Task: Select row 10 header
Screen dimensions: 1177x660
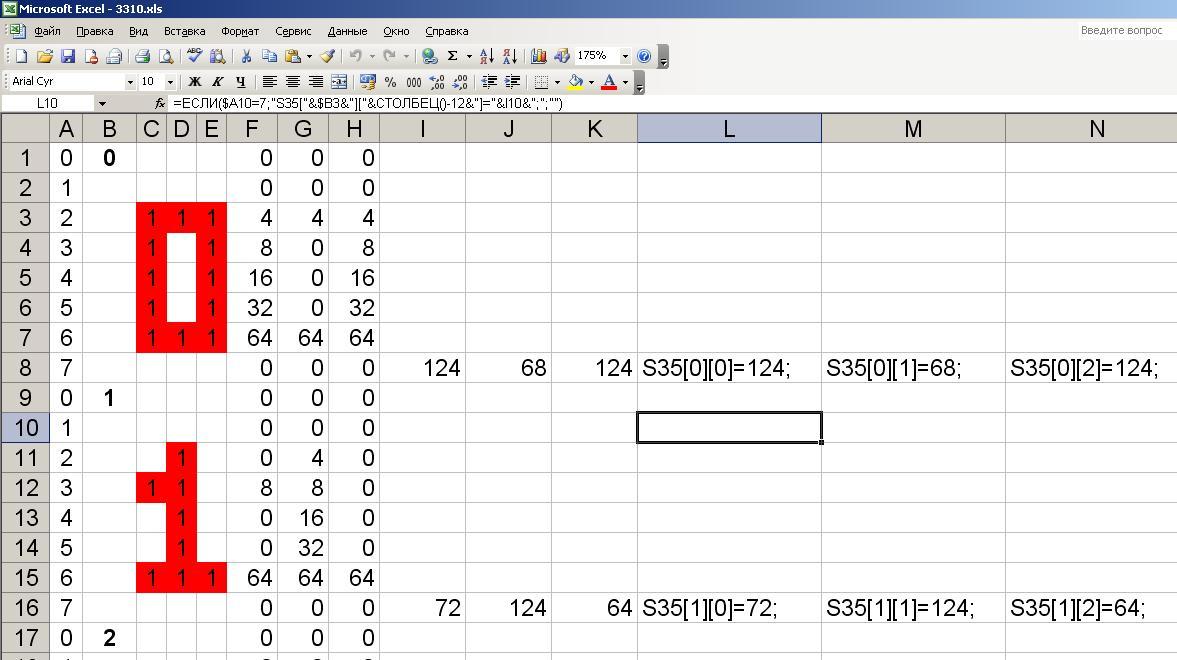Action: [26, 428]
